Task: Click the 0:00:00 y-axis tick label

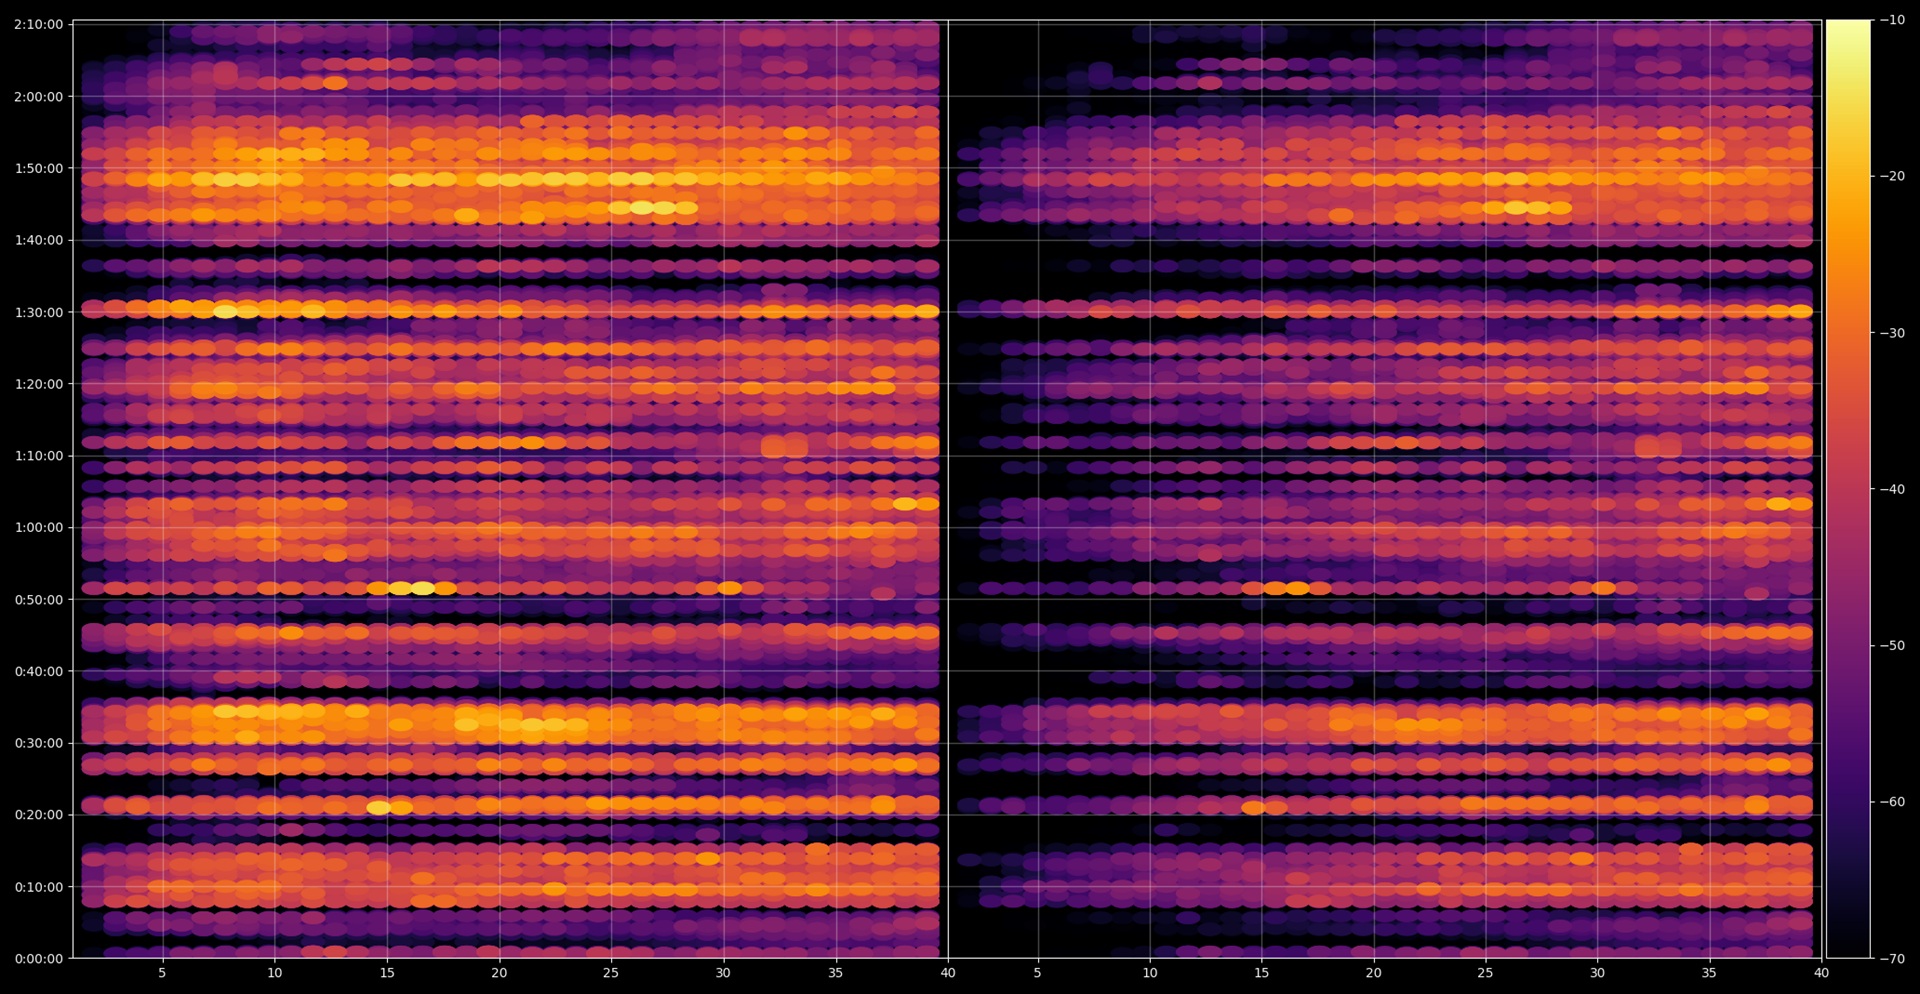Action: pos(38,958)
